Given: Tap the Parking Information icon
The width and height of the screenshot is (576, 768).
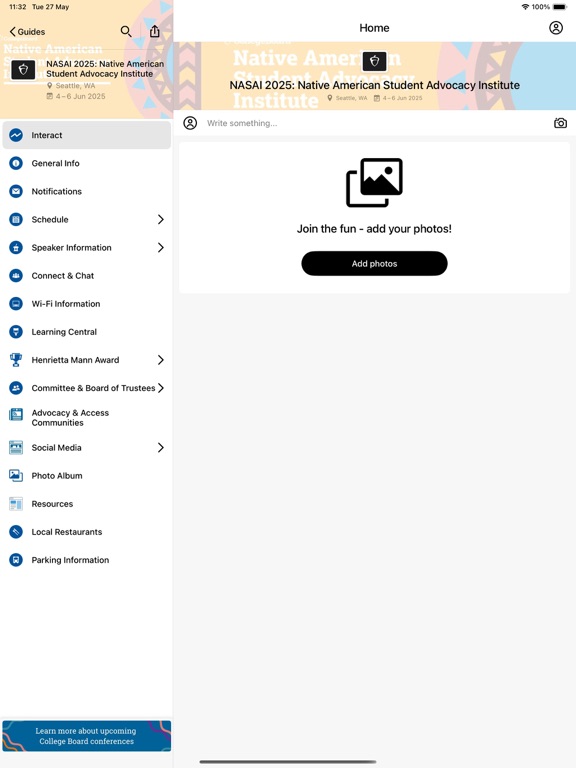Looking at the screenshot, I should pos(16,560).
